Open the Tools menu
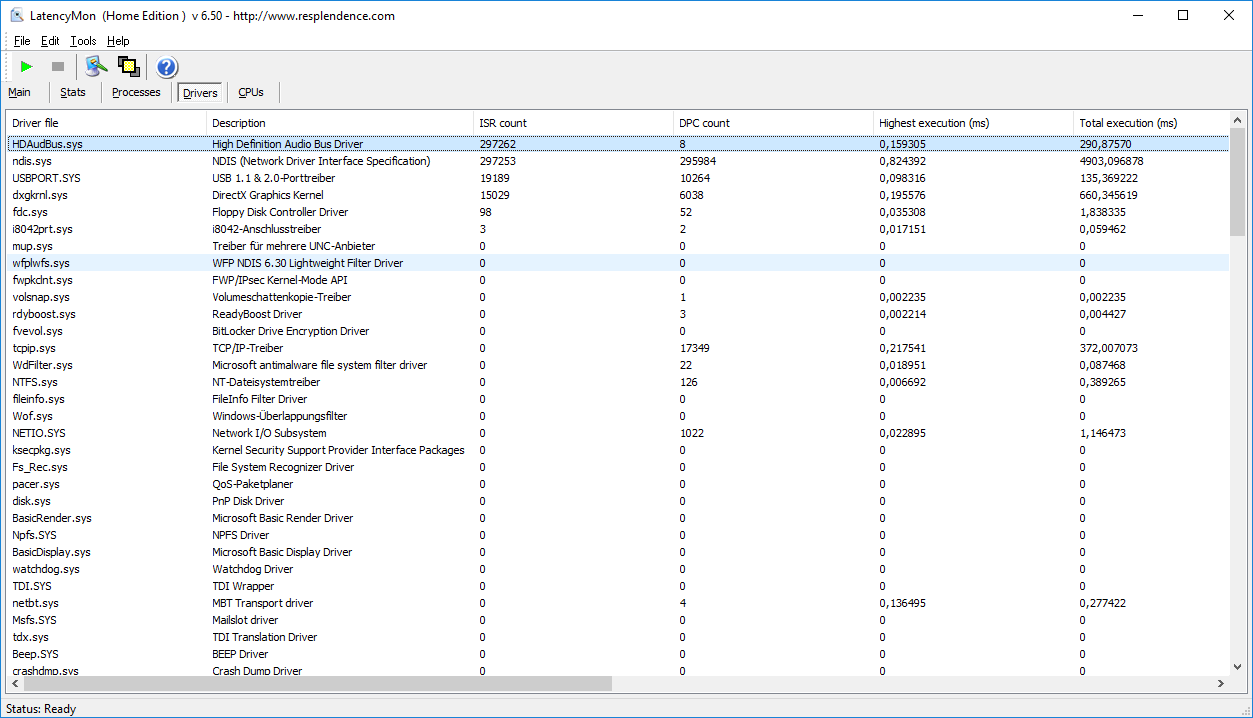 coord(83,41)
